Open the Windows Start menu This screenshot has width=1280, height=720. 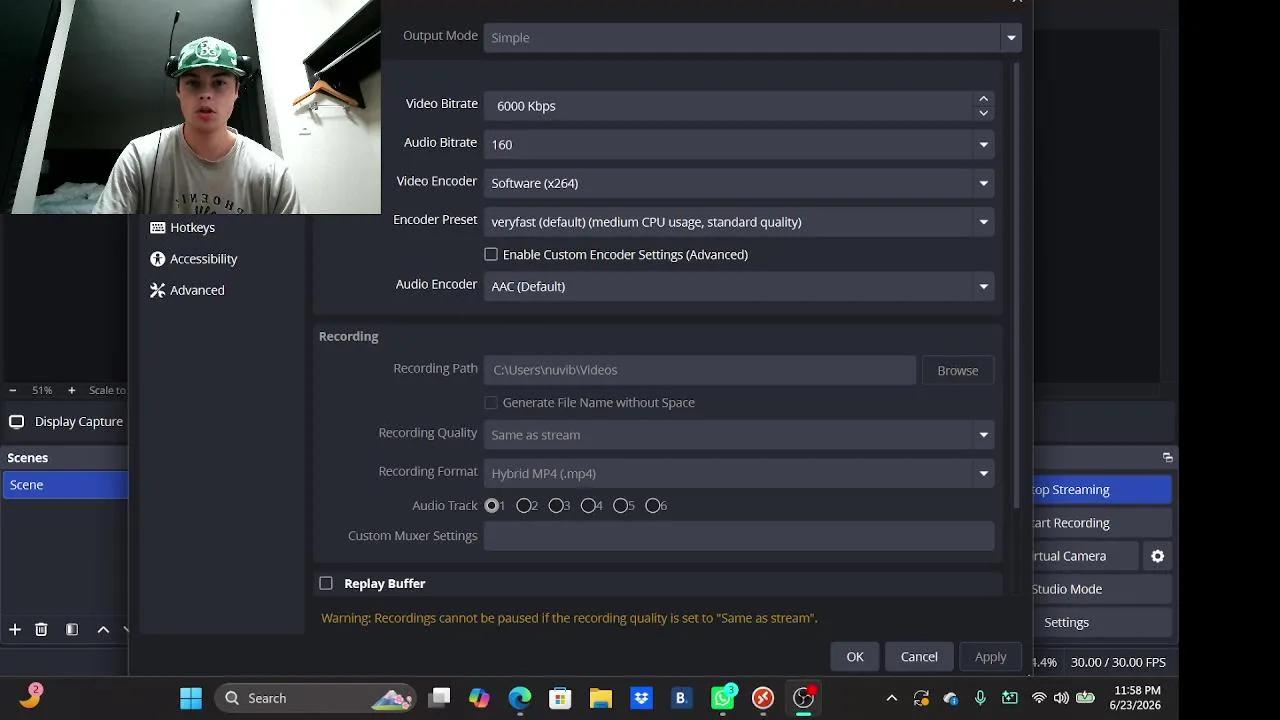(191, 698)
